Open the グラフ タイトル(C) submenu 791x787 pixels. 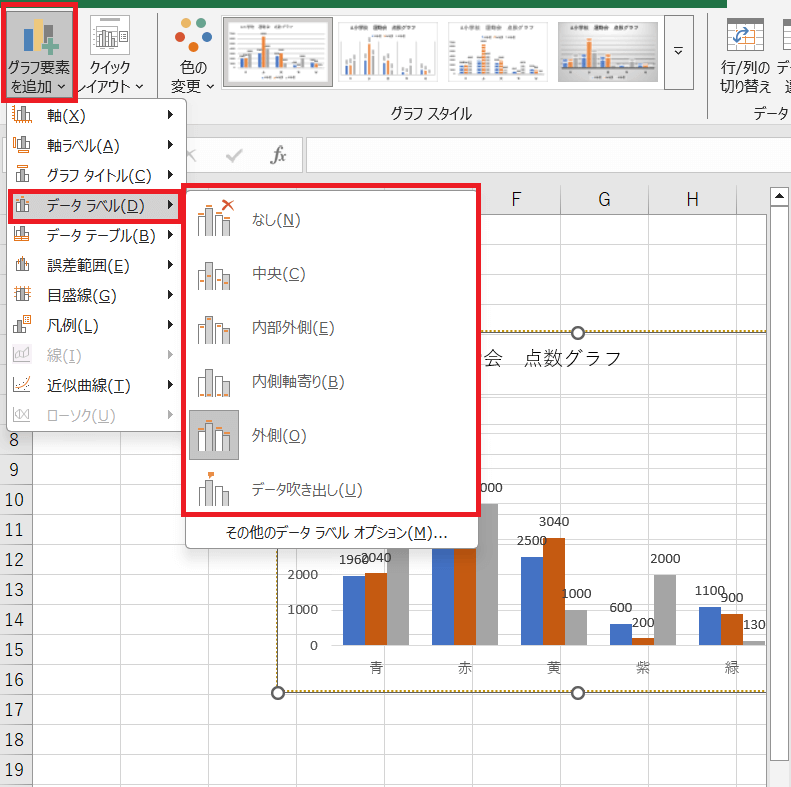click(96, 175)
